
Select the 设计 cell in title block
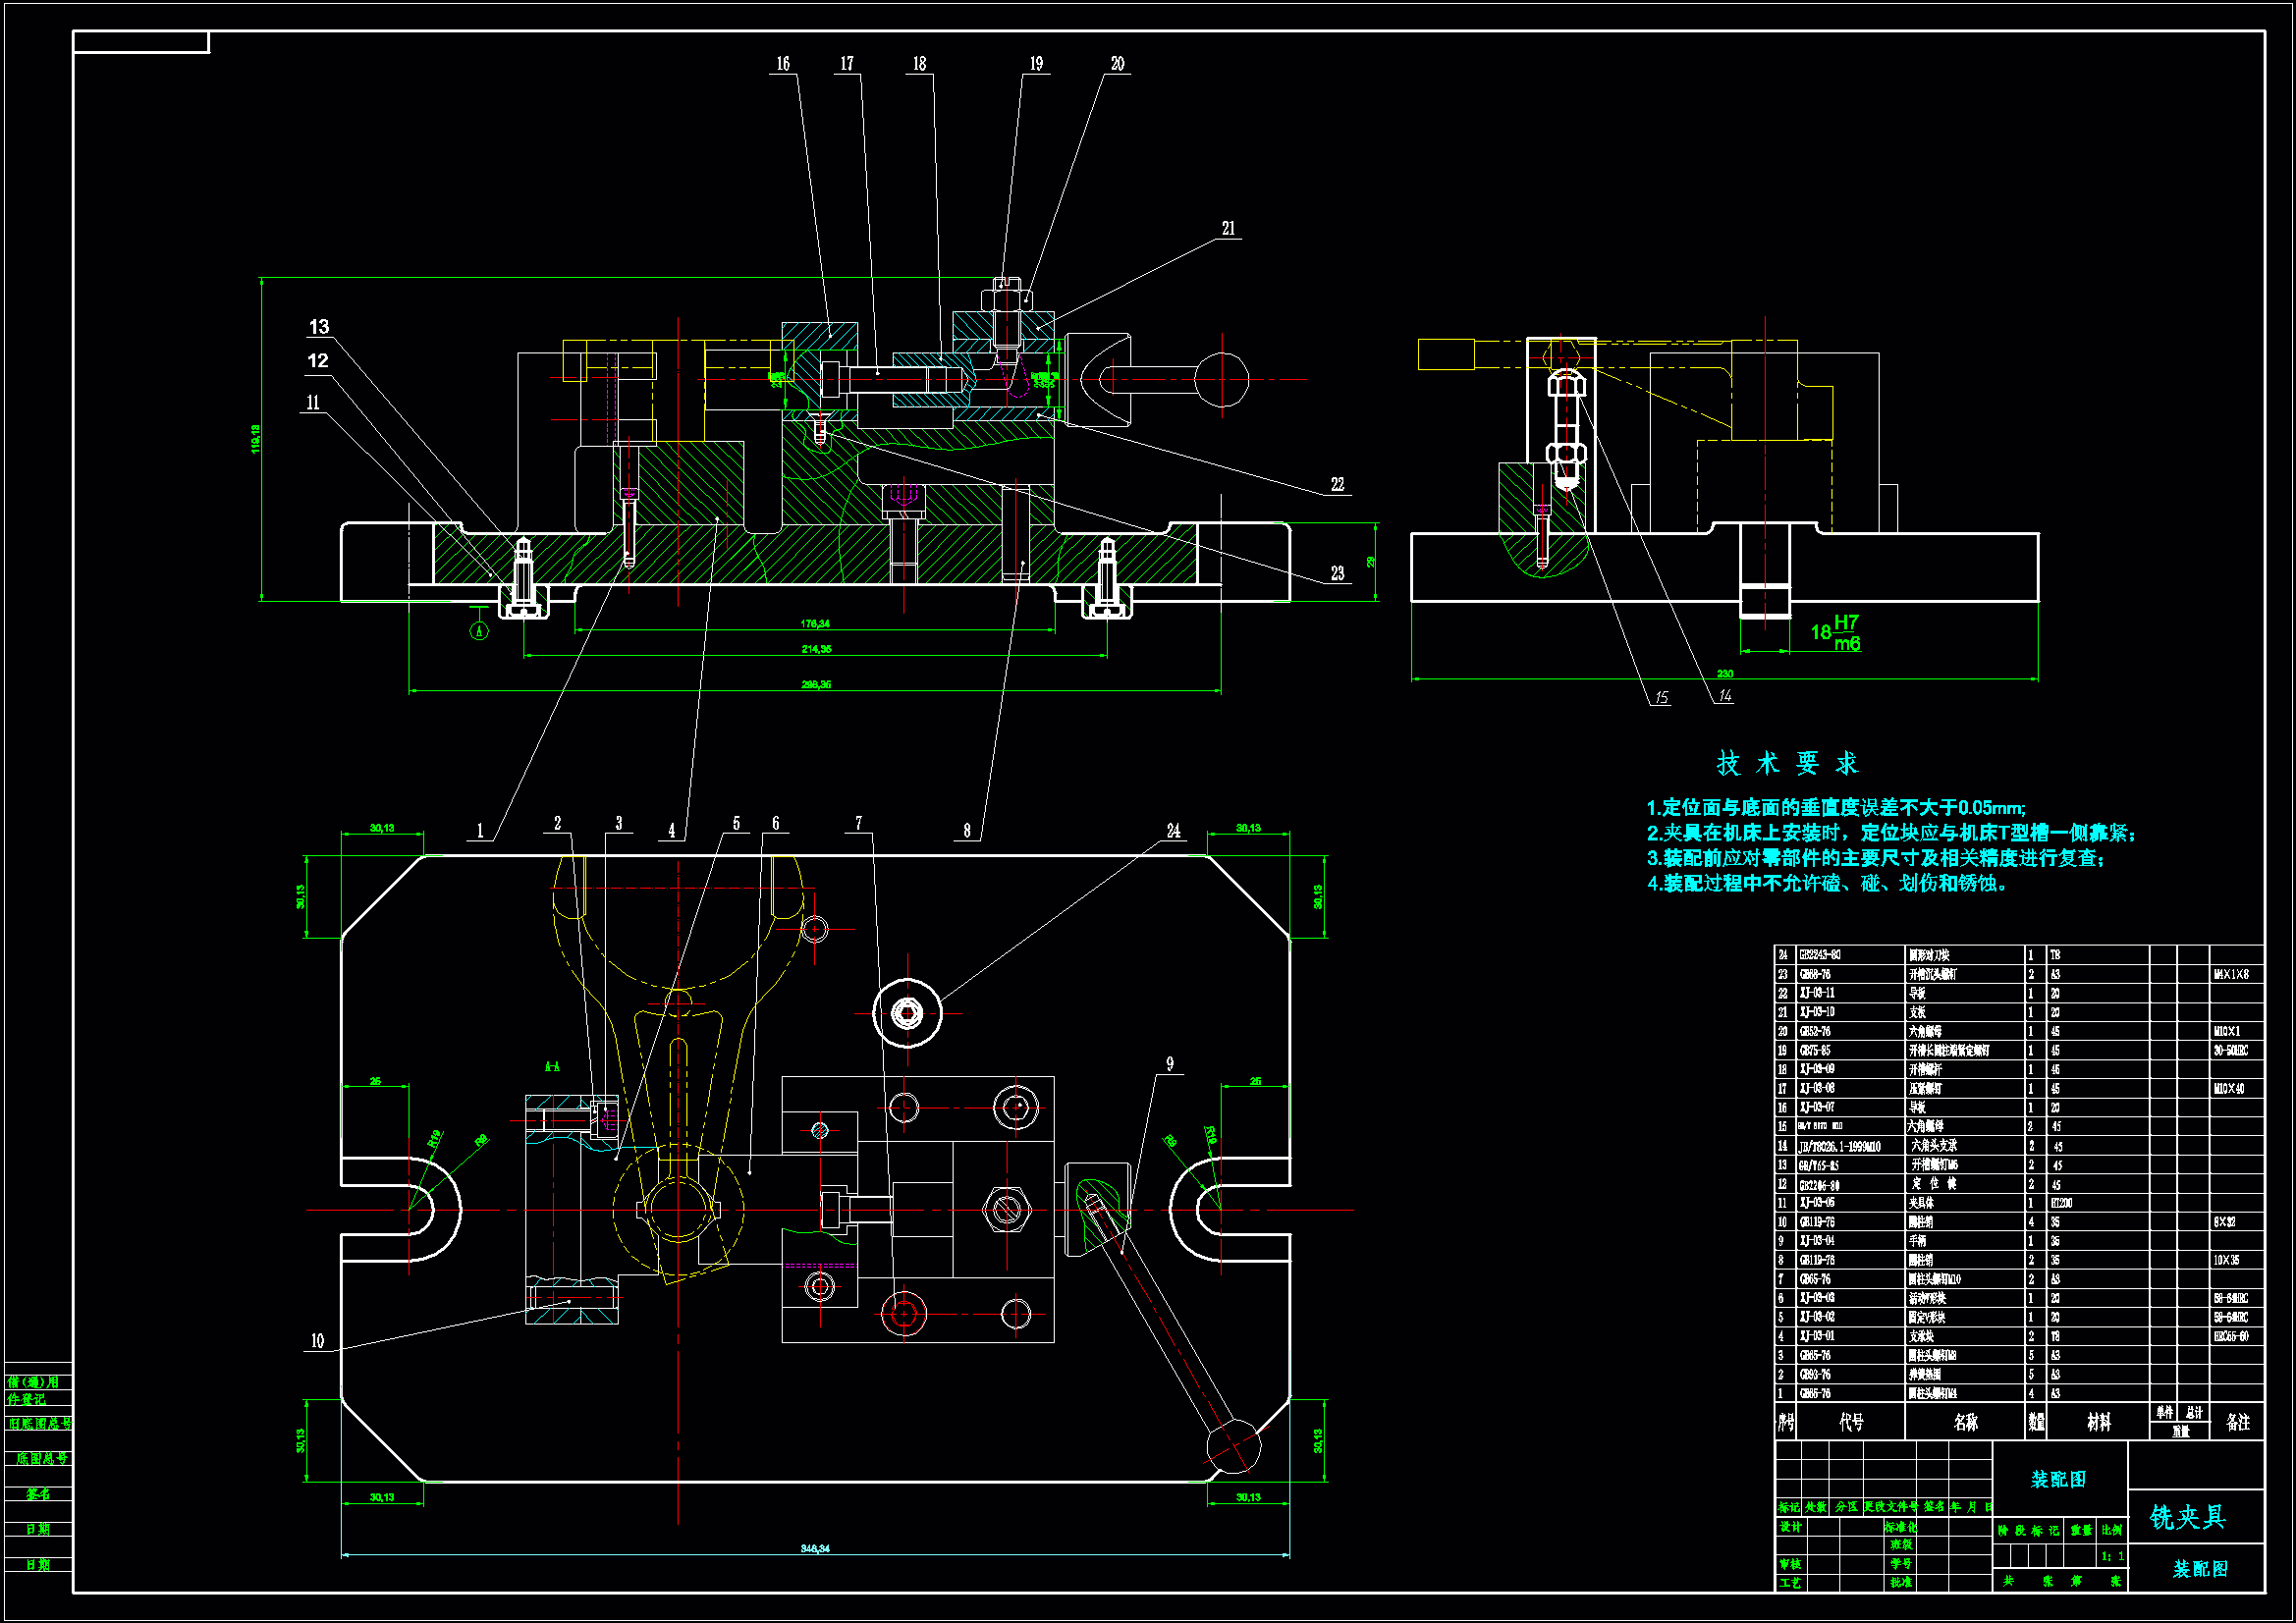[1790, 1527]
